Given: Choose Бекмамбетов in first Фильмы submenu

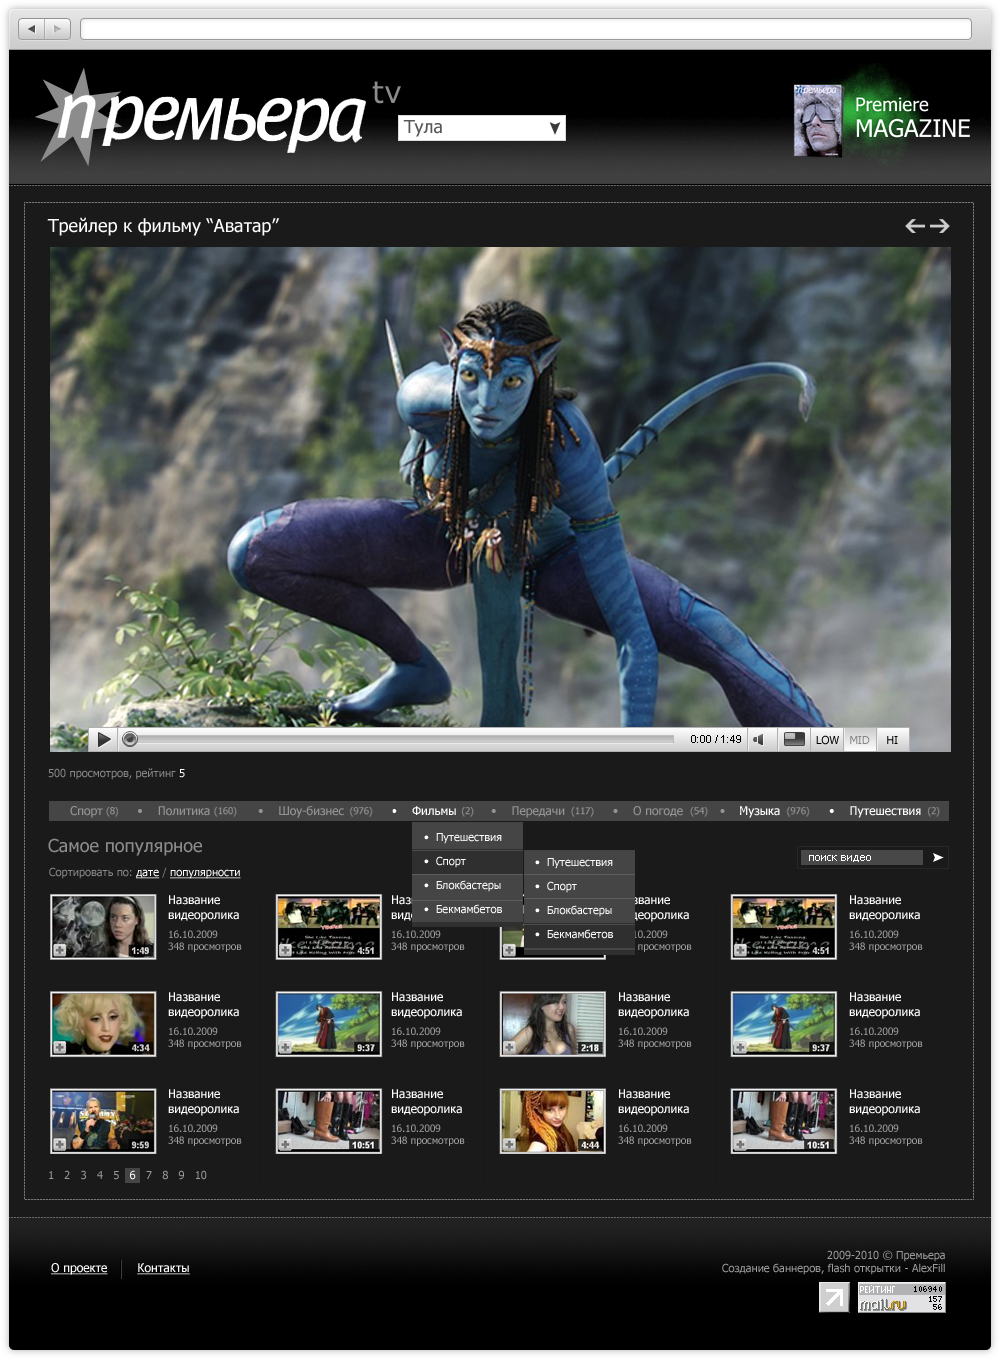Looking at the screenshot, I should click(467, 909).
